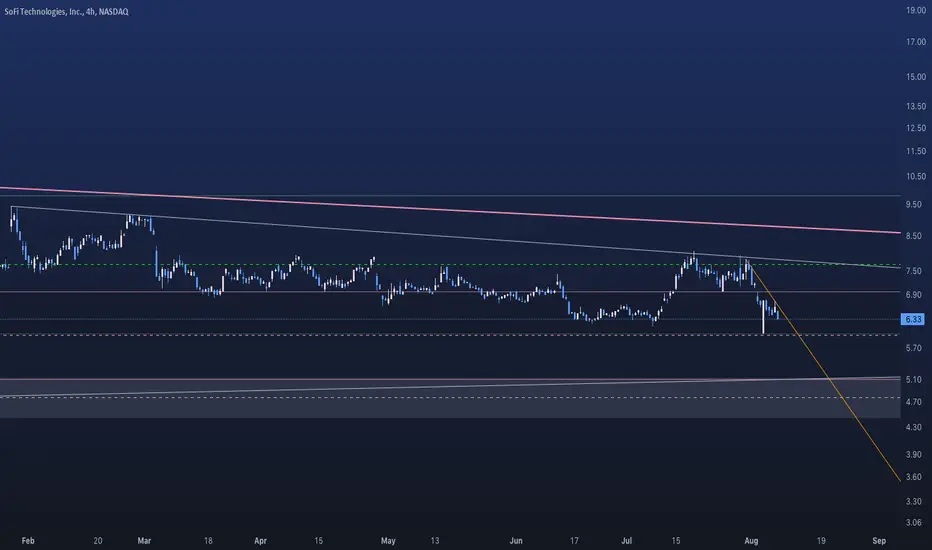The image size is (932, 550).
Task: Click the Apr date label
Action: [260, 540]
